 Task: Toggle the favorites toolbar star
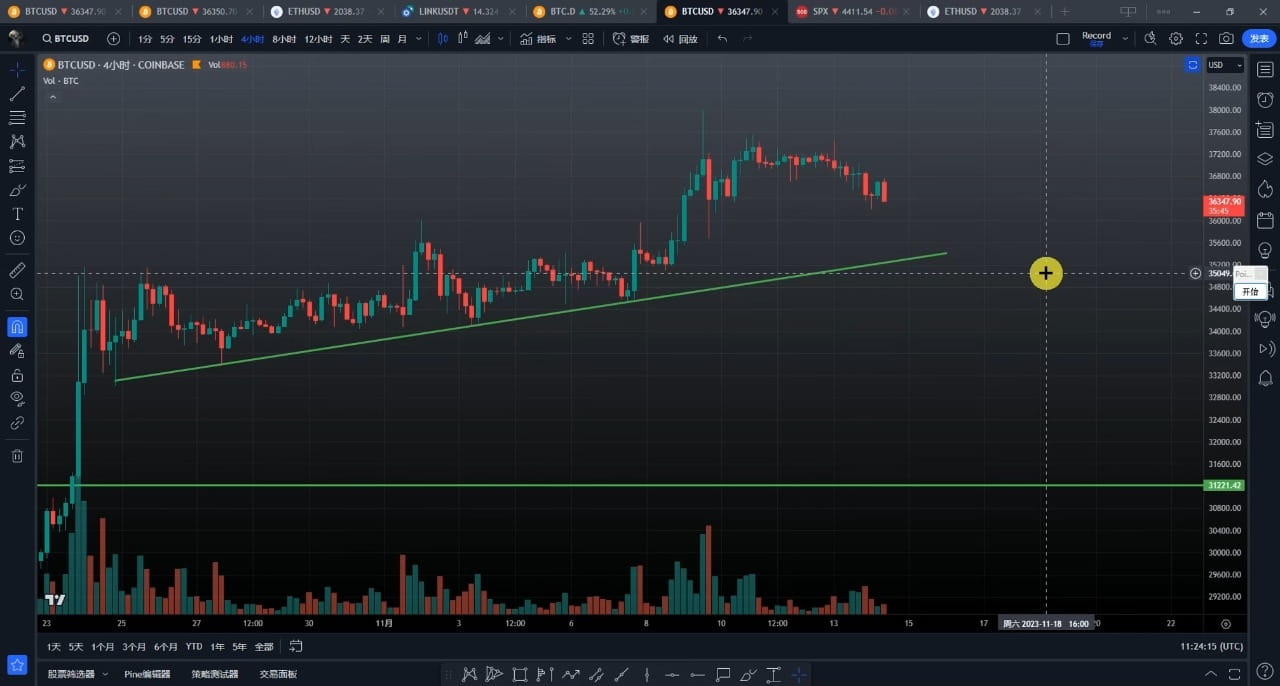tap(17, 665)
